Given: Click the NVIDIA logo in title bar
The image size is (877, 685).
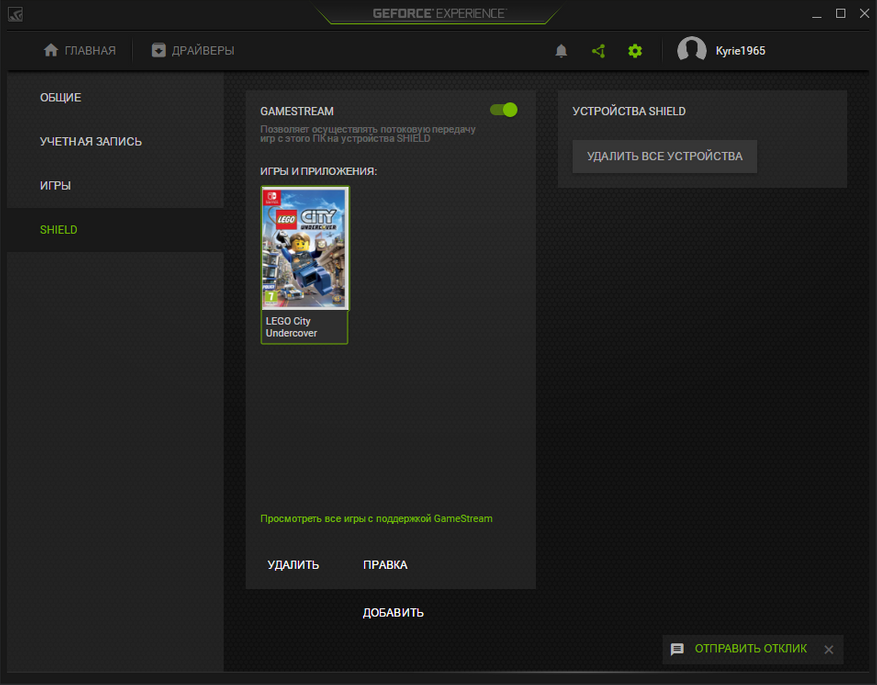Looking at the screenshot, I should 16,15.
